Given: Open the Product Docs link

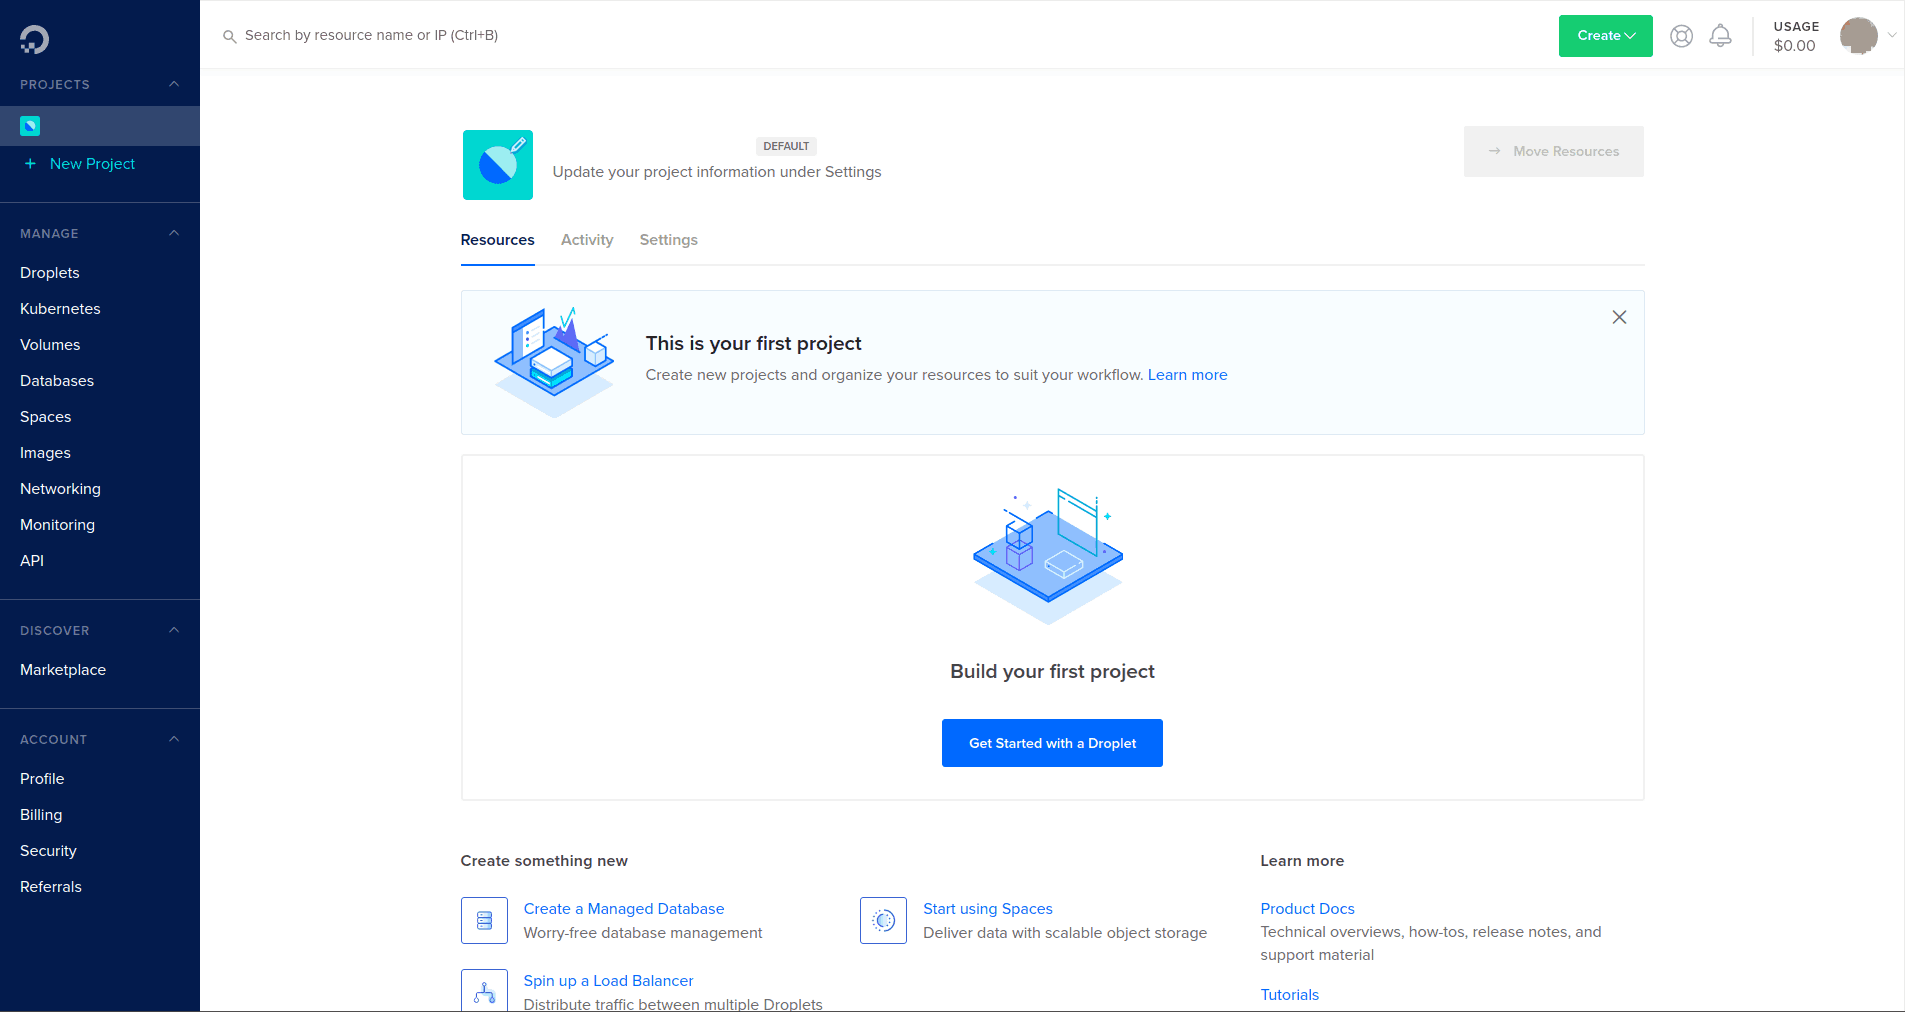Looking at the screenshot, I should (1307, 909).
